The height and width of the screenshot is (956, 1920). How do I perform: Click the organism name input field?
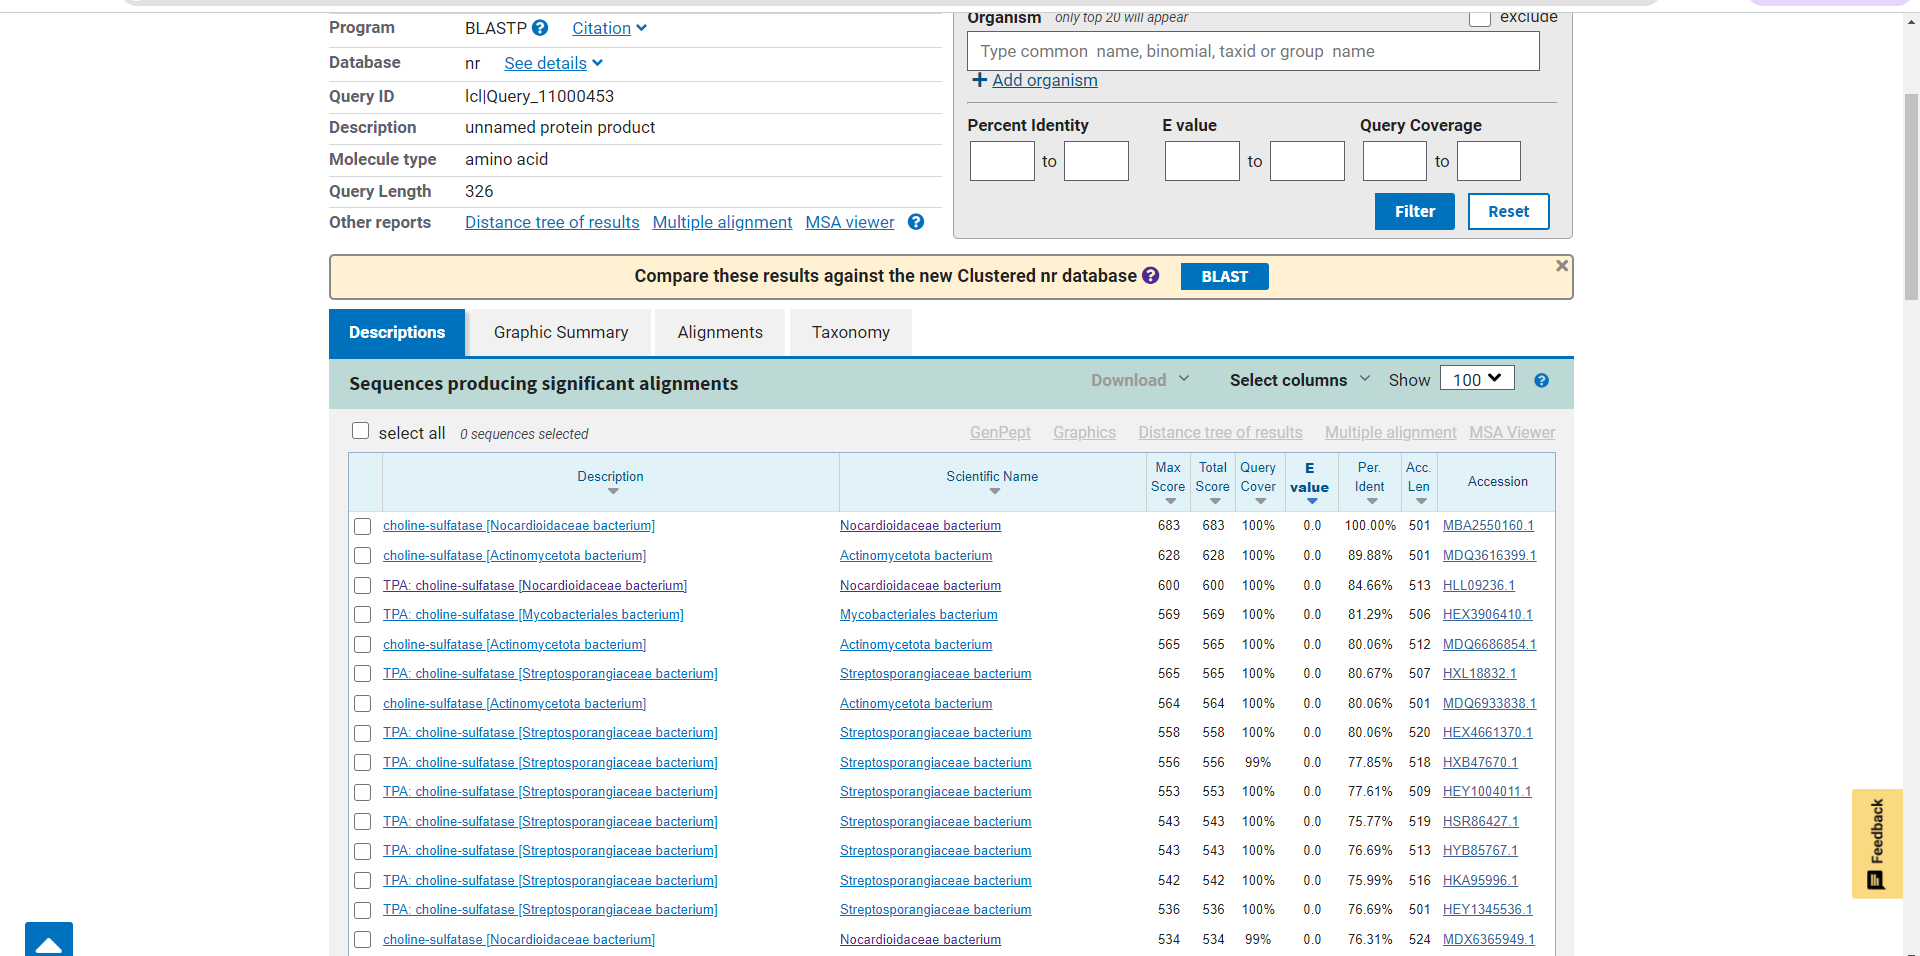(1253, 51)
